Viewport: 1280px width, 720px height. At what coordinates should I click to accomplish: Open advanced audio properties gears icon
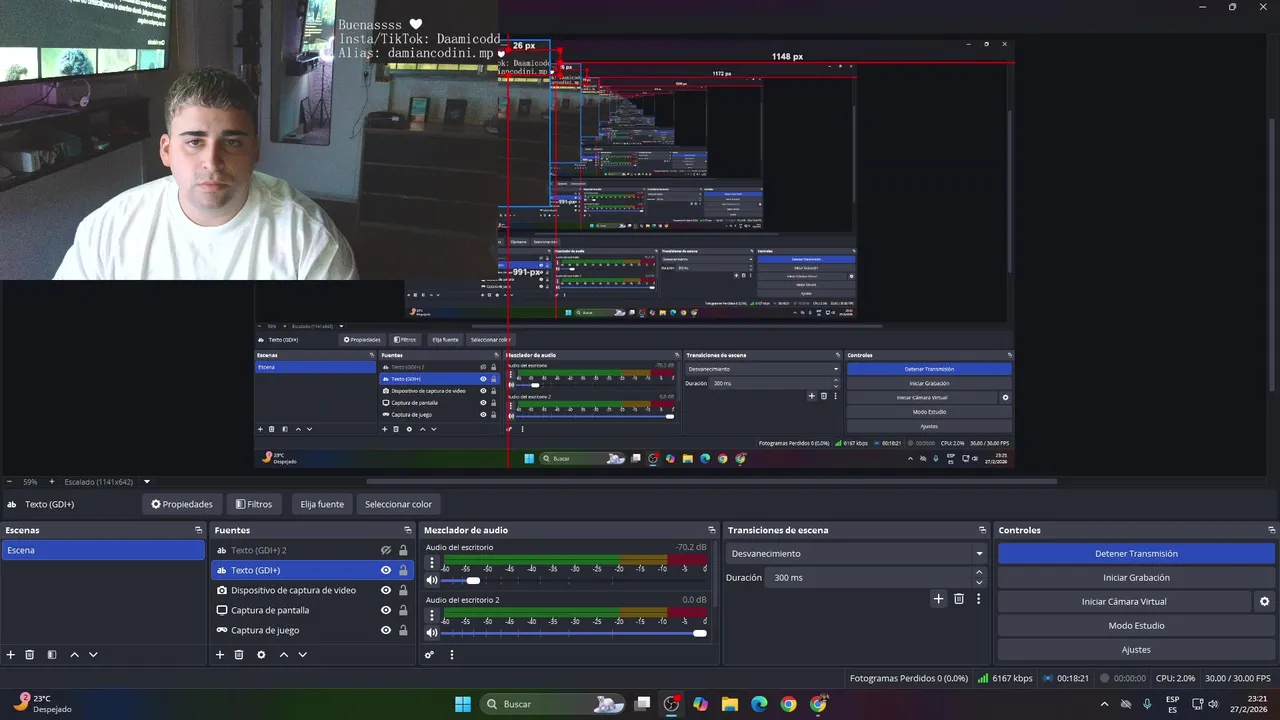(430, 655)
